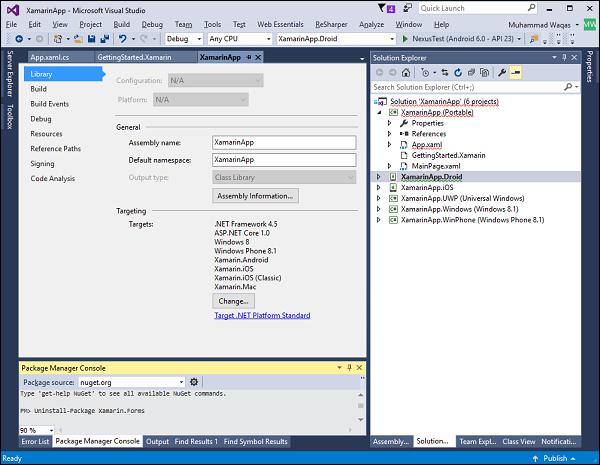Open the Toolbox side tab
600x465 pixels.
(x=10, y=116)
